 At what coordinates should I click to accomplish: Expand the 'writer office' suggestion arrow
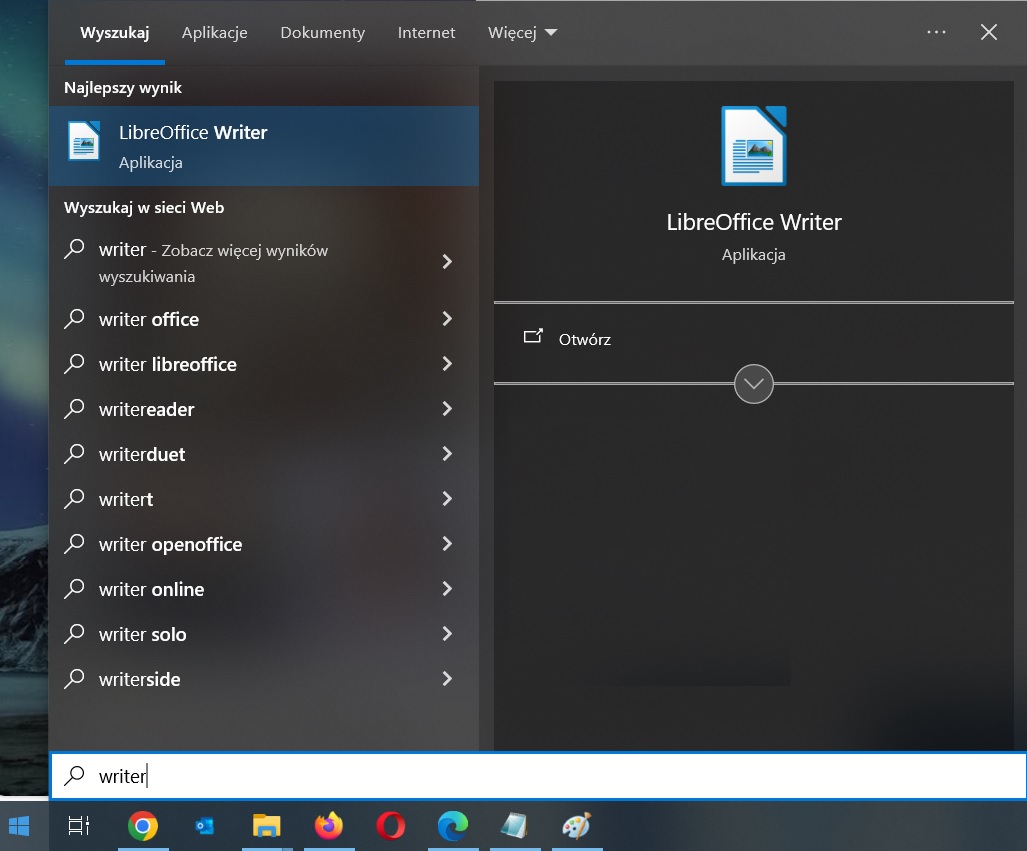(x=447, y=319)
